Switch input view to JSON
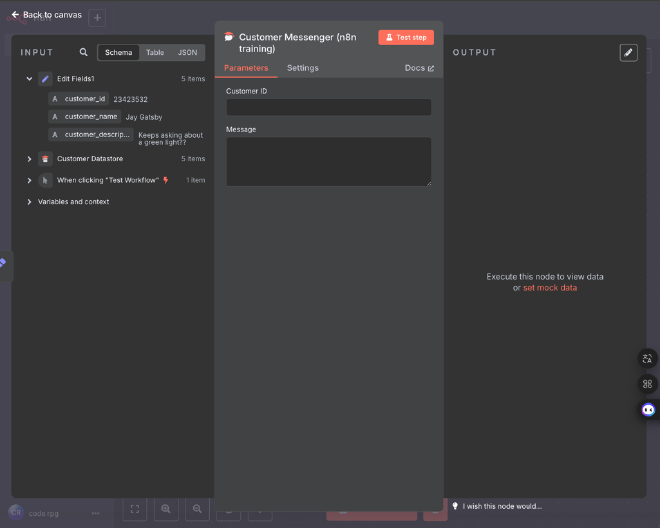Image resolution: width=660 pixels, height=528 pixels. coord(187,52)
